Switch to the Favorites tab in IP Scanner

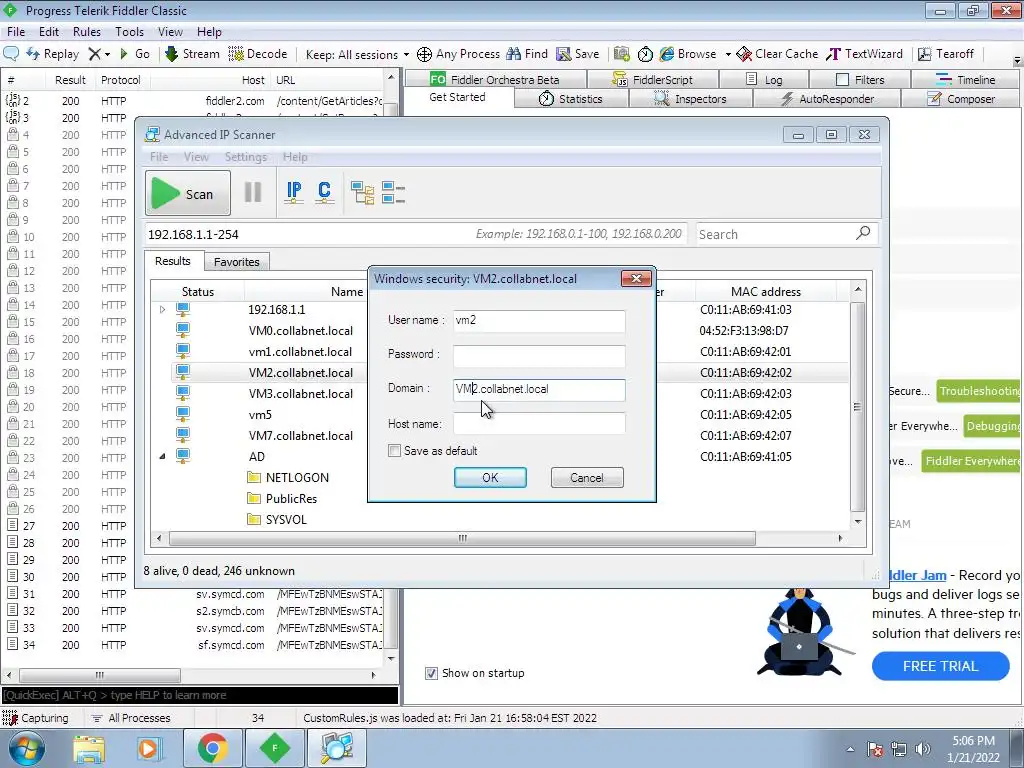point(236,262)
